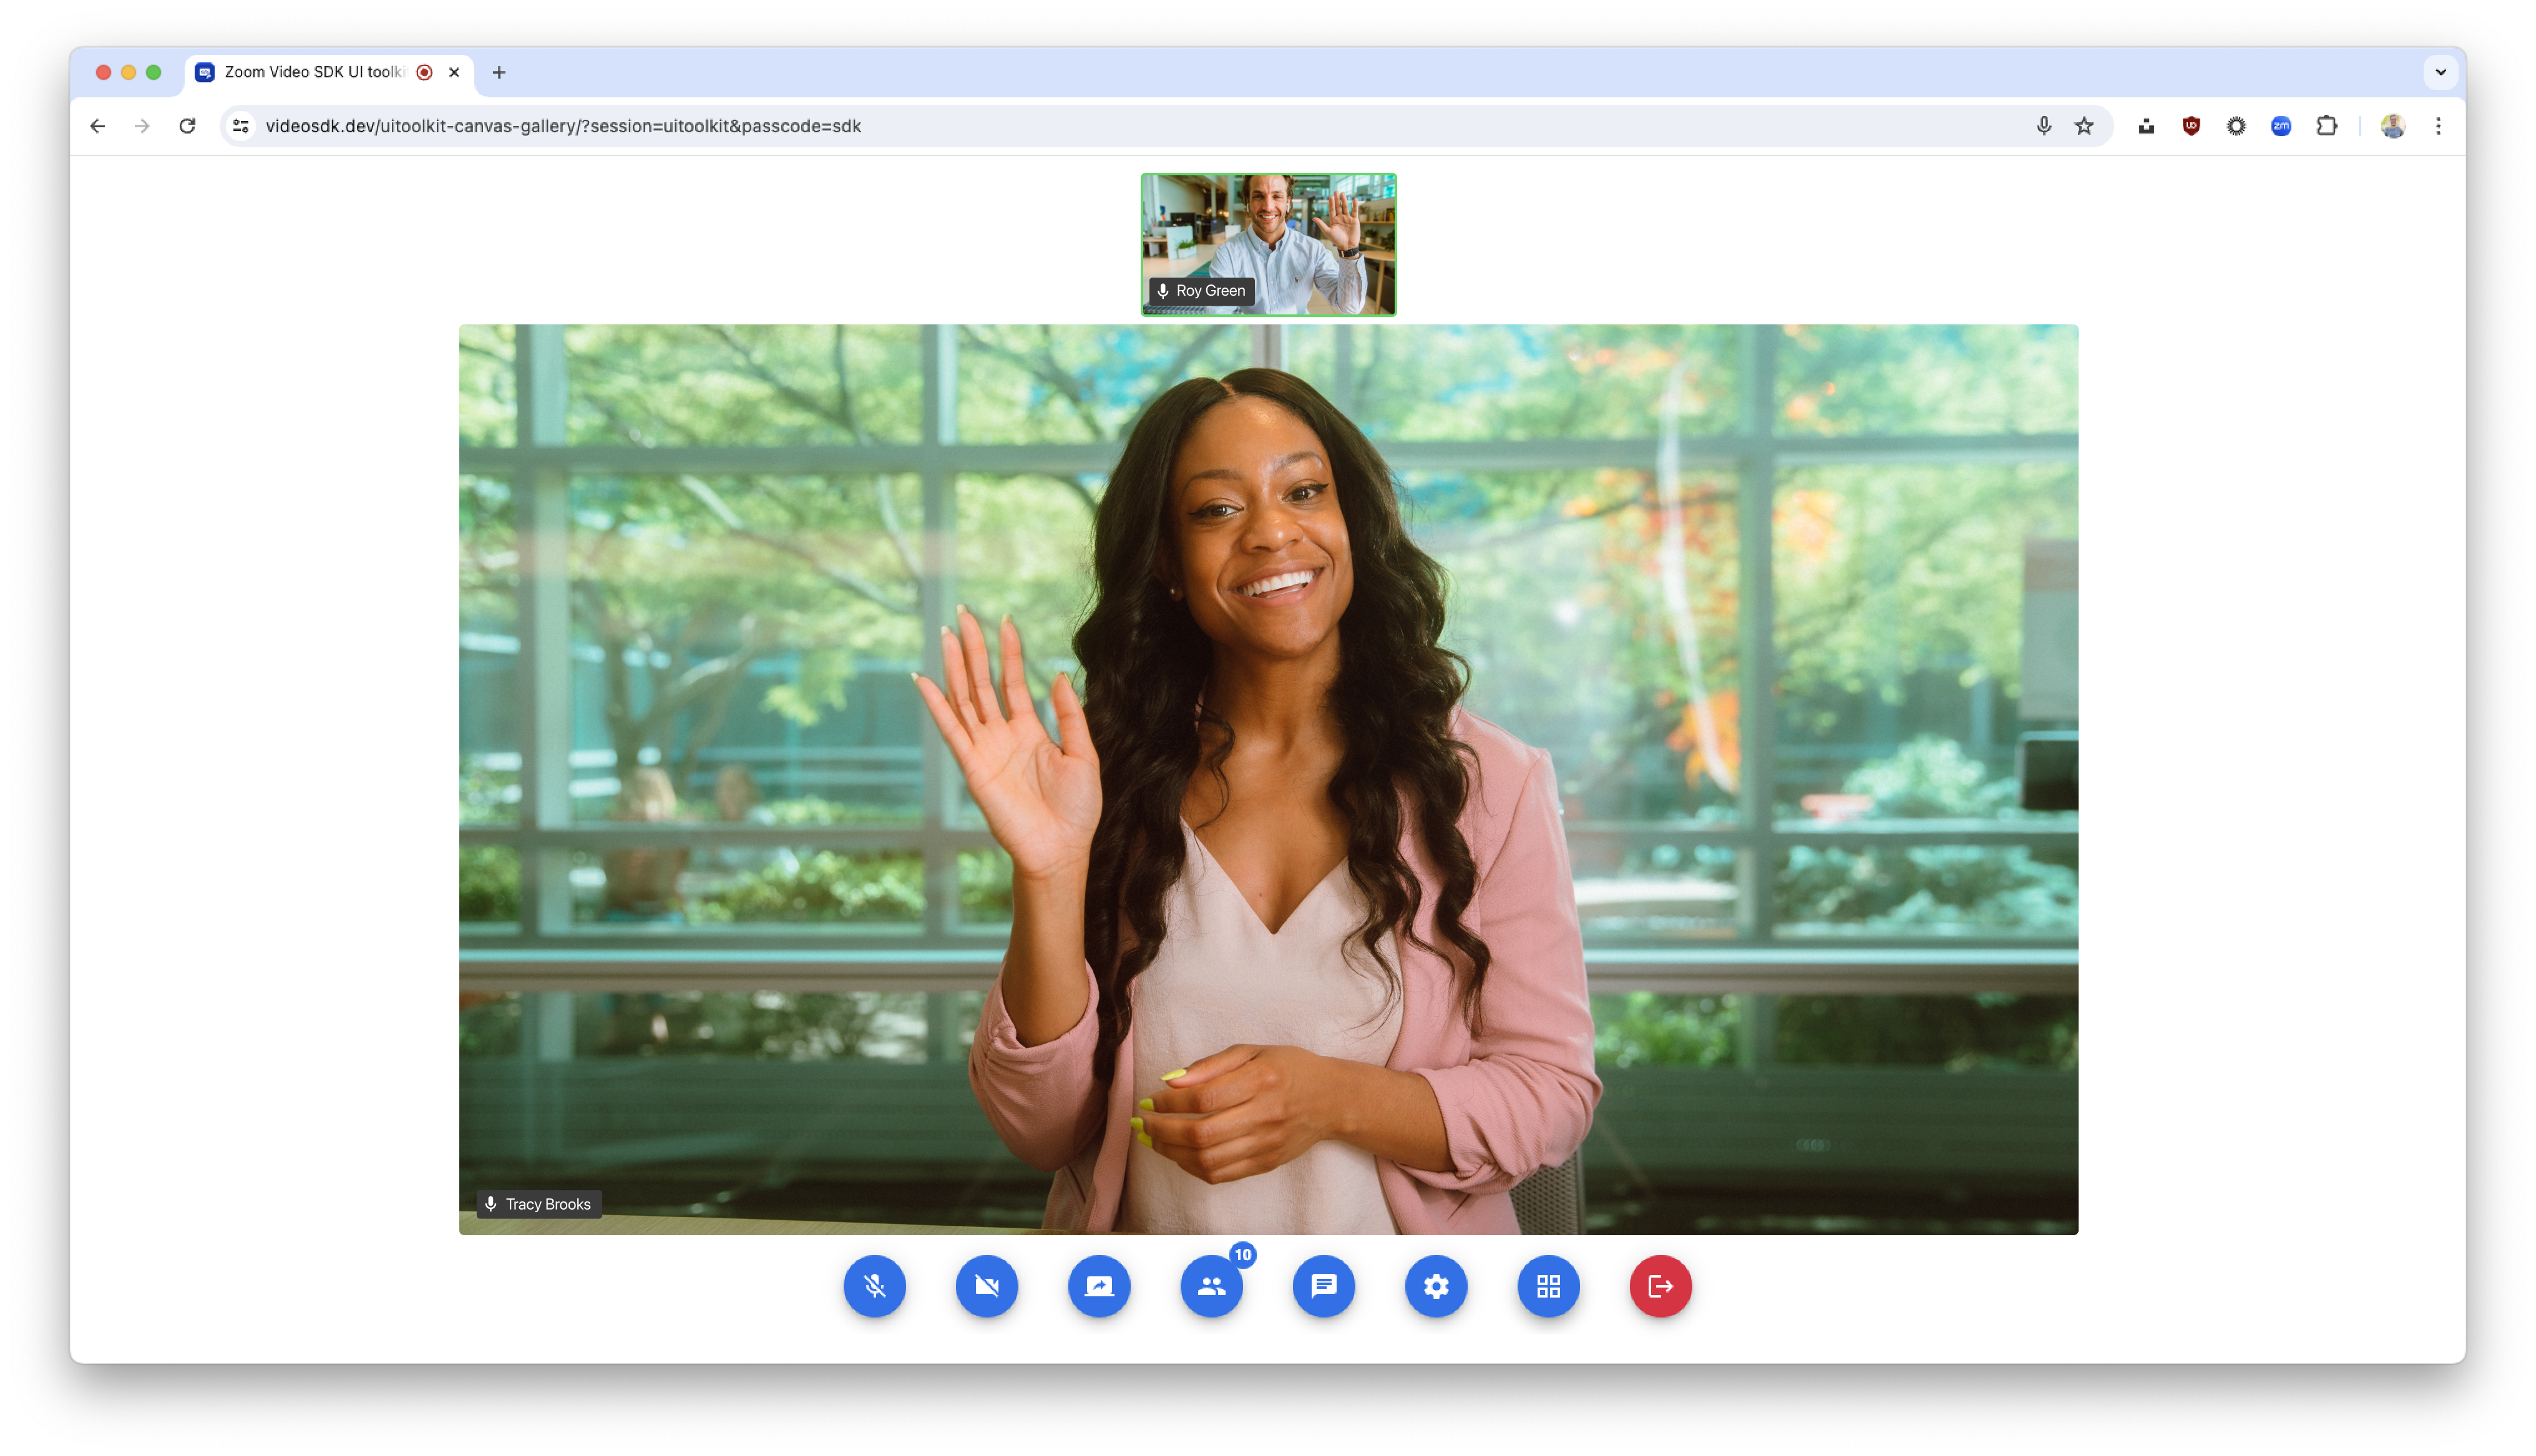
Task: Reload the current page
Action: (x=187, y=126)
